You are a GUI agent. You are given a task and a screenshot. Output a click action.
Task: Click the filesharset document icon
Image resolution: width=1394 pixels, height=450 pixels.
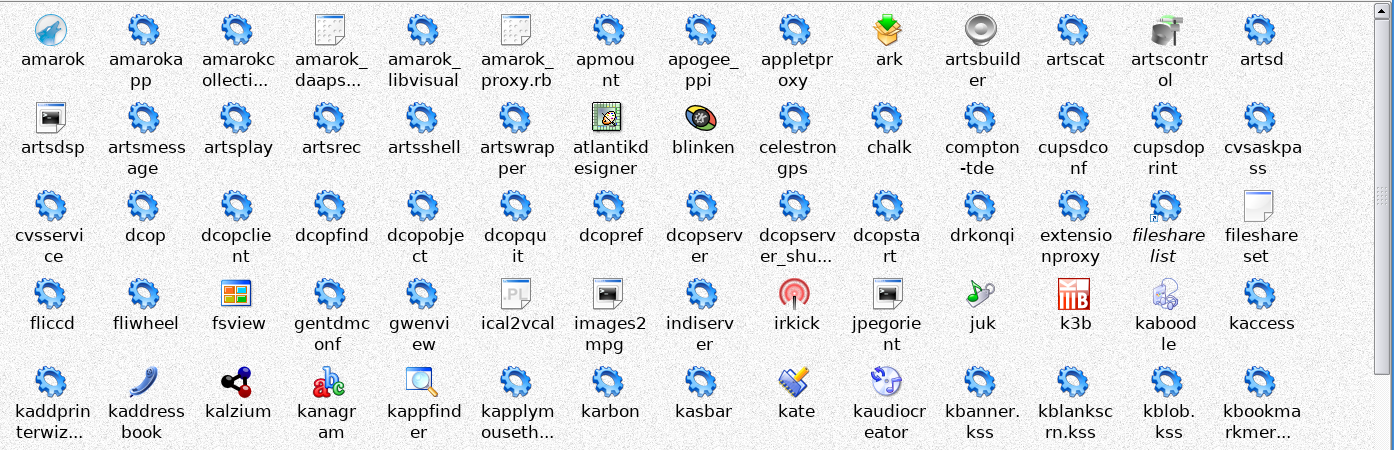tap(1261, 206)
